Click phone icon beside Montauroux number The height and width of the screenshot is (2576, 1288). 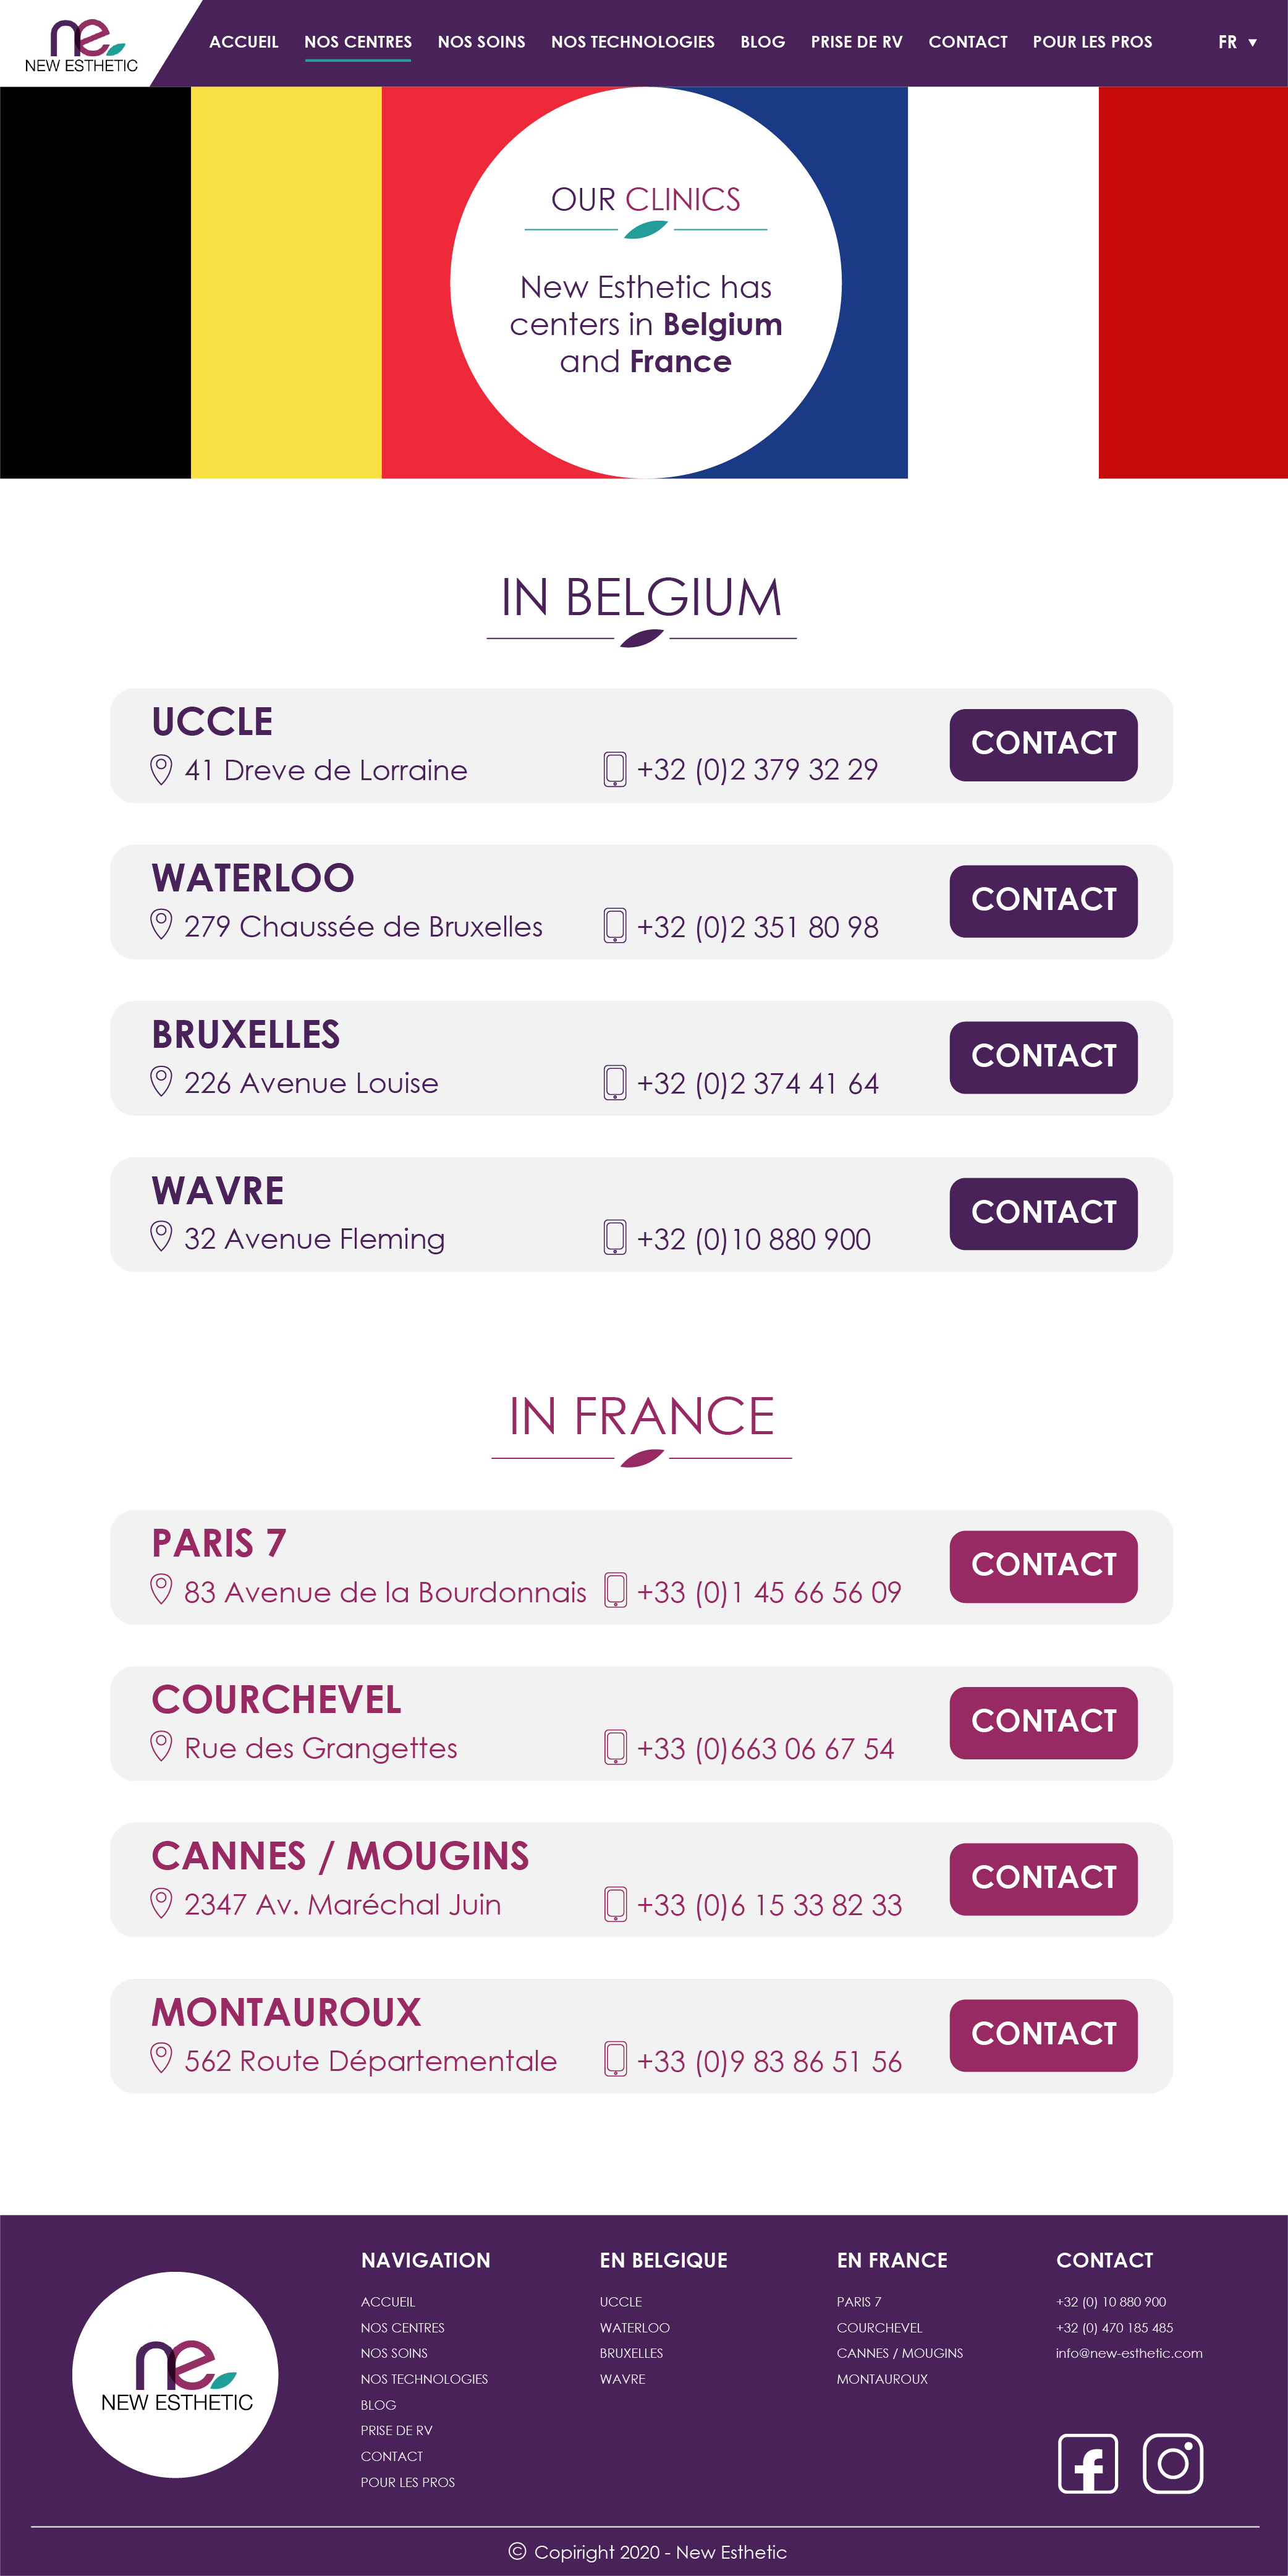tap(615, 2059)
